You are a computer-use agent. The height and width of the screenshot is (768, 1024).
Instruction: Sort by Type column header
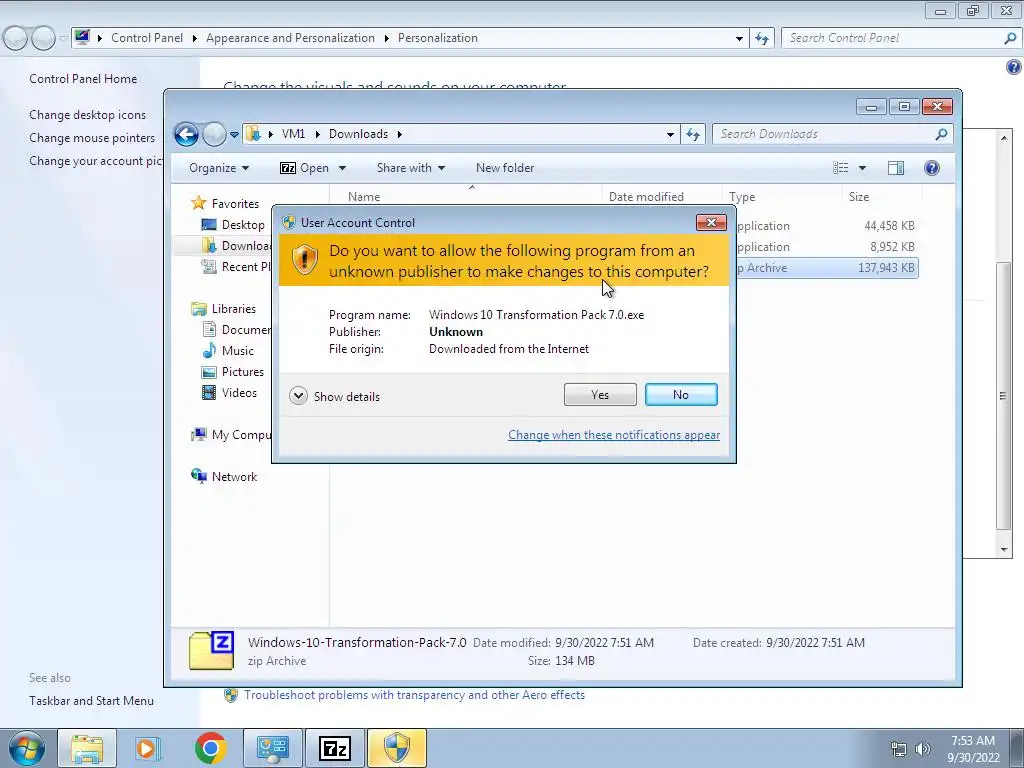coord(742,197)
